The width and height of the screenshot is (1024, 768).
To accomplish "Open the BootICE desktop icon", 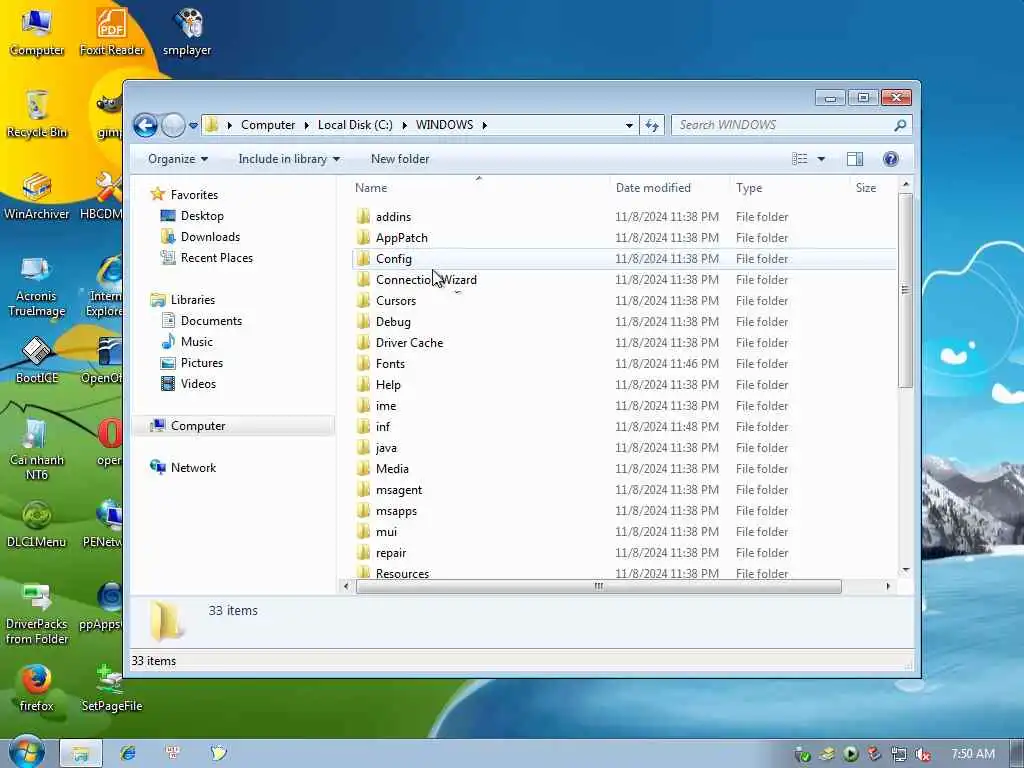I will point(37,360).
